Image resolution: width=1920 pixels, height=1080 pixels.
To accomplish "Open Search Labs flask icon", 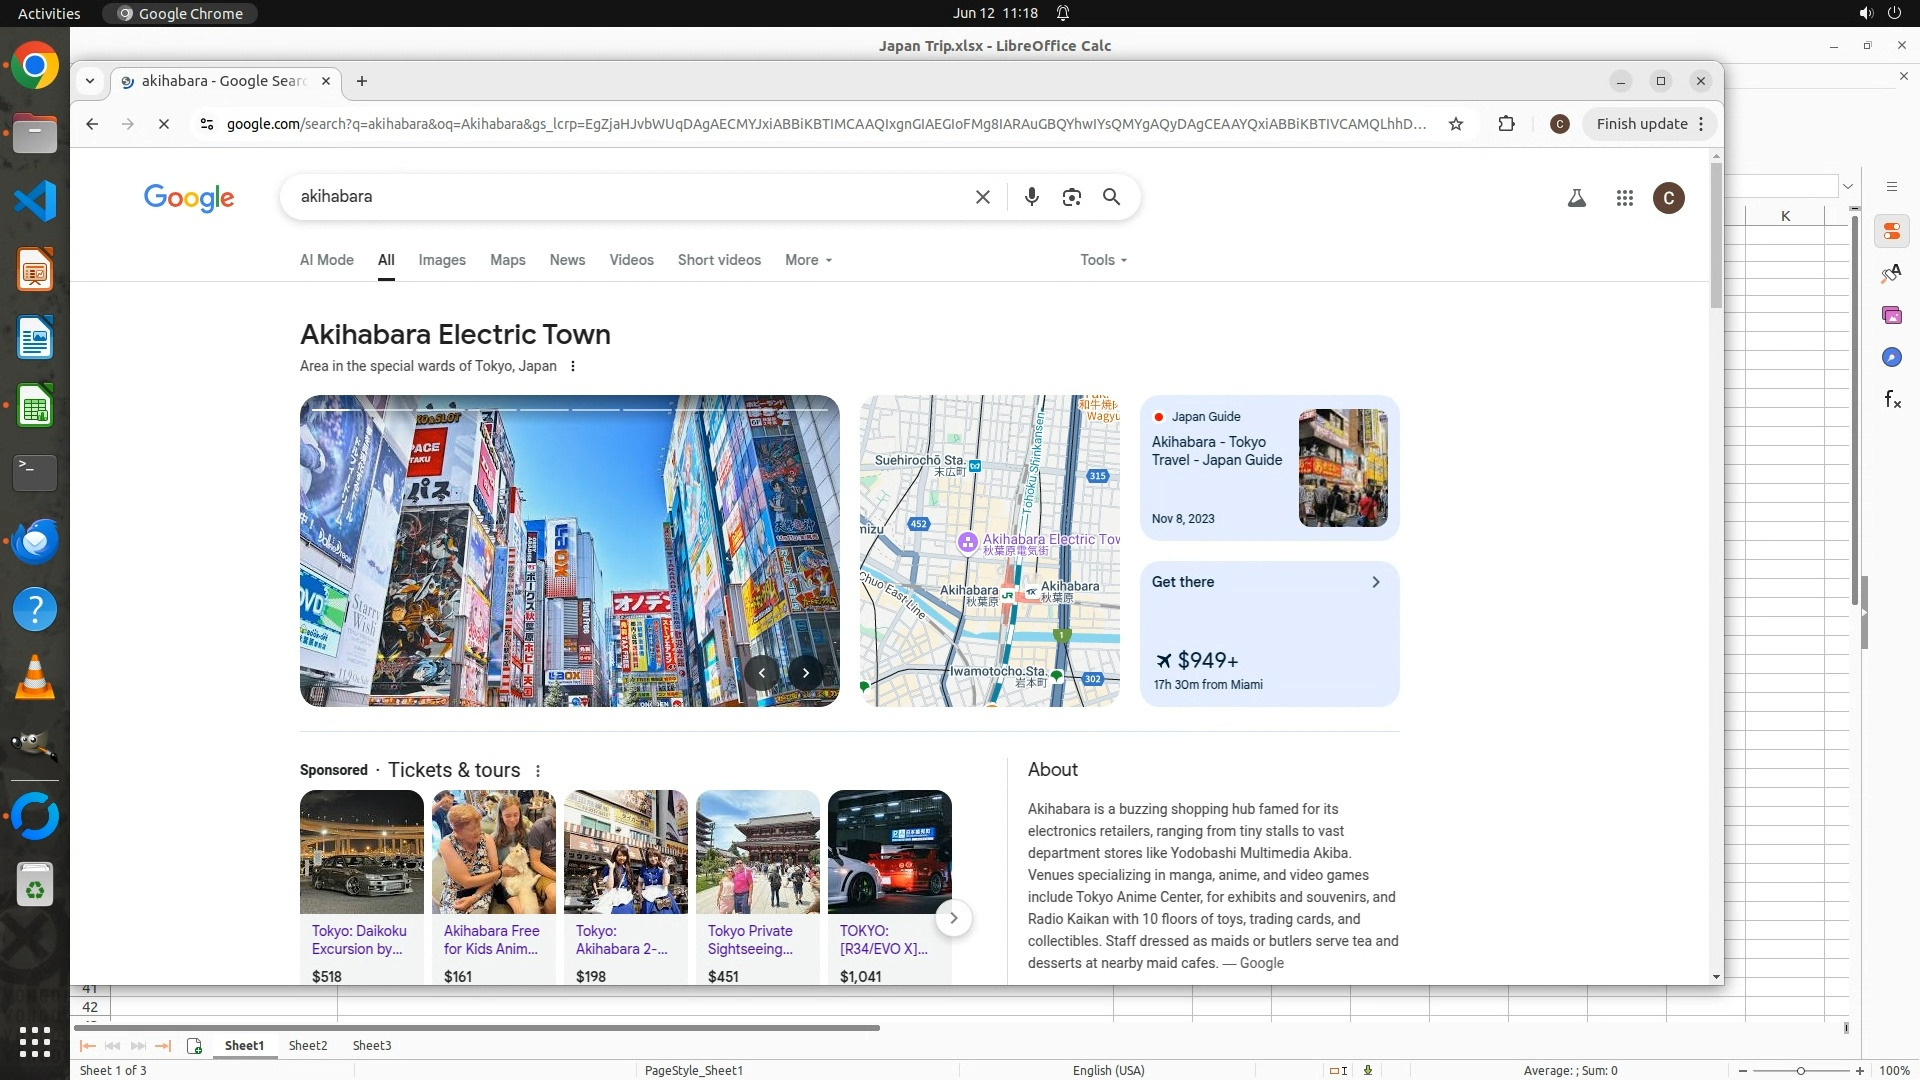I will (1576, 198).
